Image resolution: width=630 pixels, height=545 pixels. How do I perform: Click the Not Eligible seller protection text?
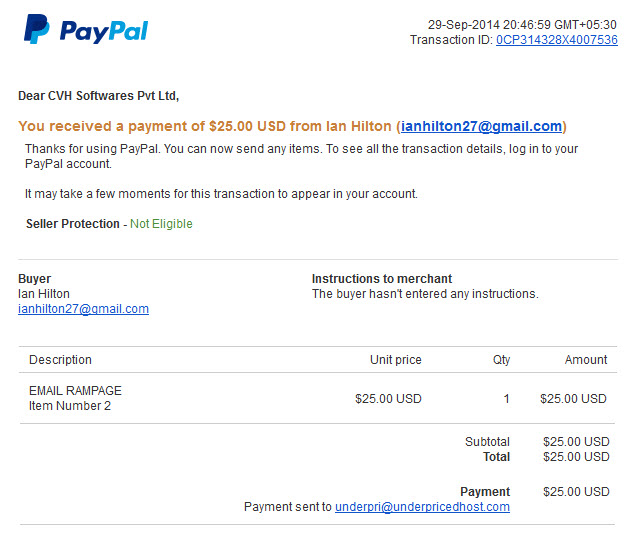(161, 223)
